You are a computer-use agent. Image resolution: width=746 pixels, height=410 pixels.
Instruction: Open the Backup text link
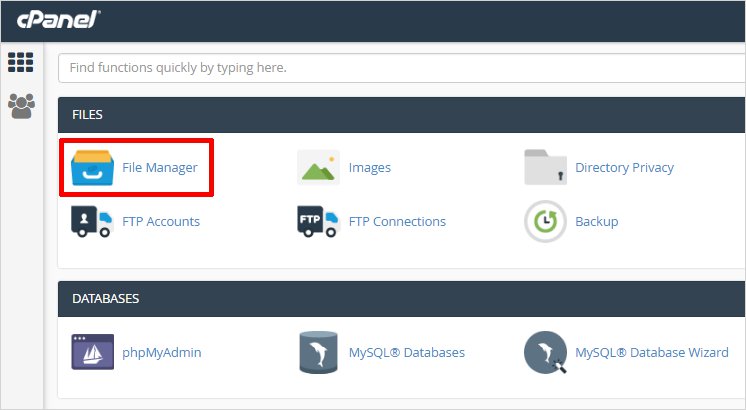pyautogui.click(x=596, y=221)
